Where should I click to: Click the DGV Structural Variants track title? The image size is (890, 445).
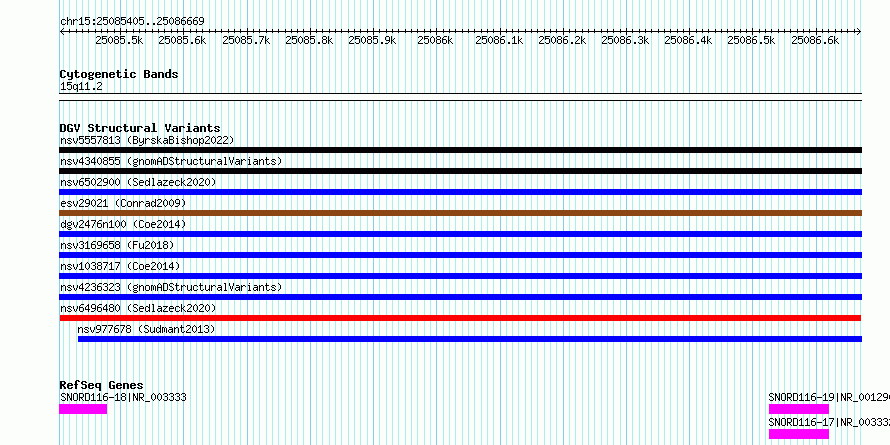140,128
